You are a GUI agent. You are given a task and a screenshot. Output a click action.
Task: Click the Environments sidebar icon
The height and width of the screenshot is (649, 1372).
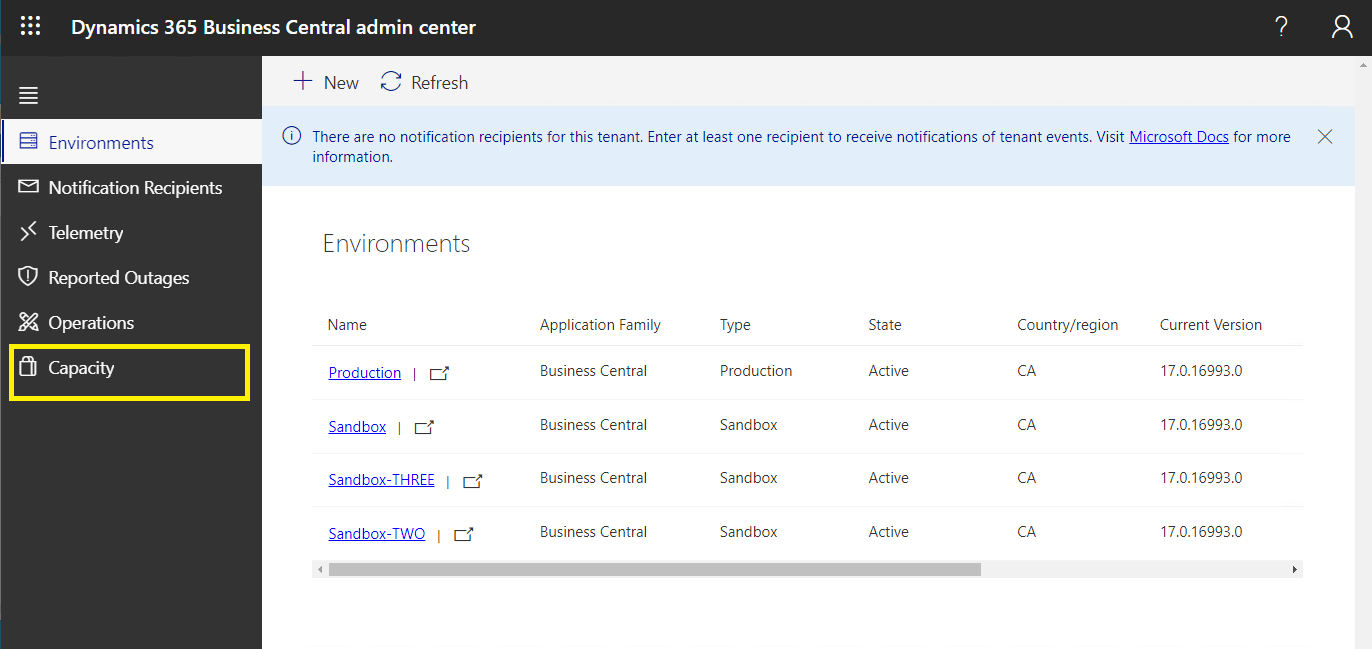(28, 141)
